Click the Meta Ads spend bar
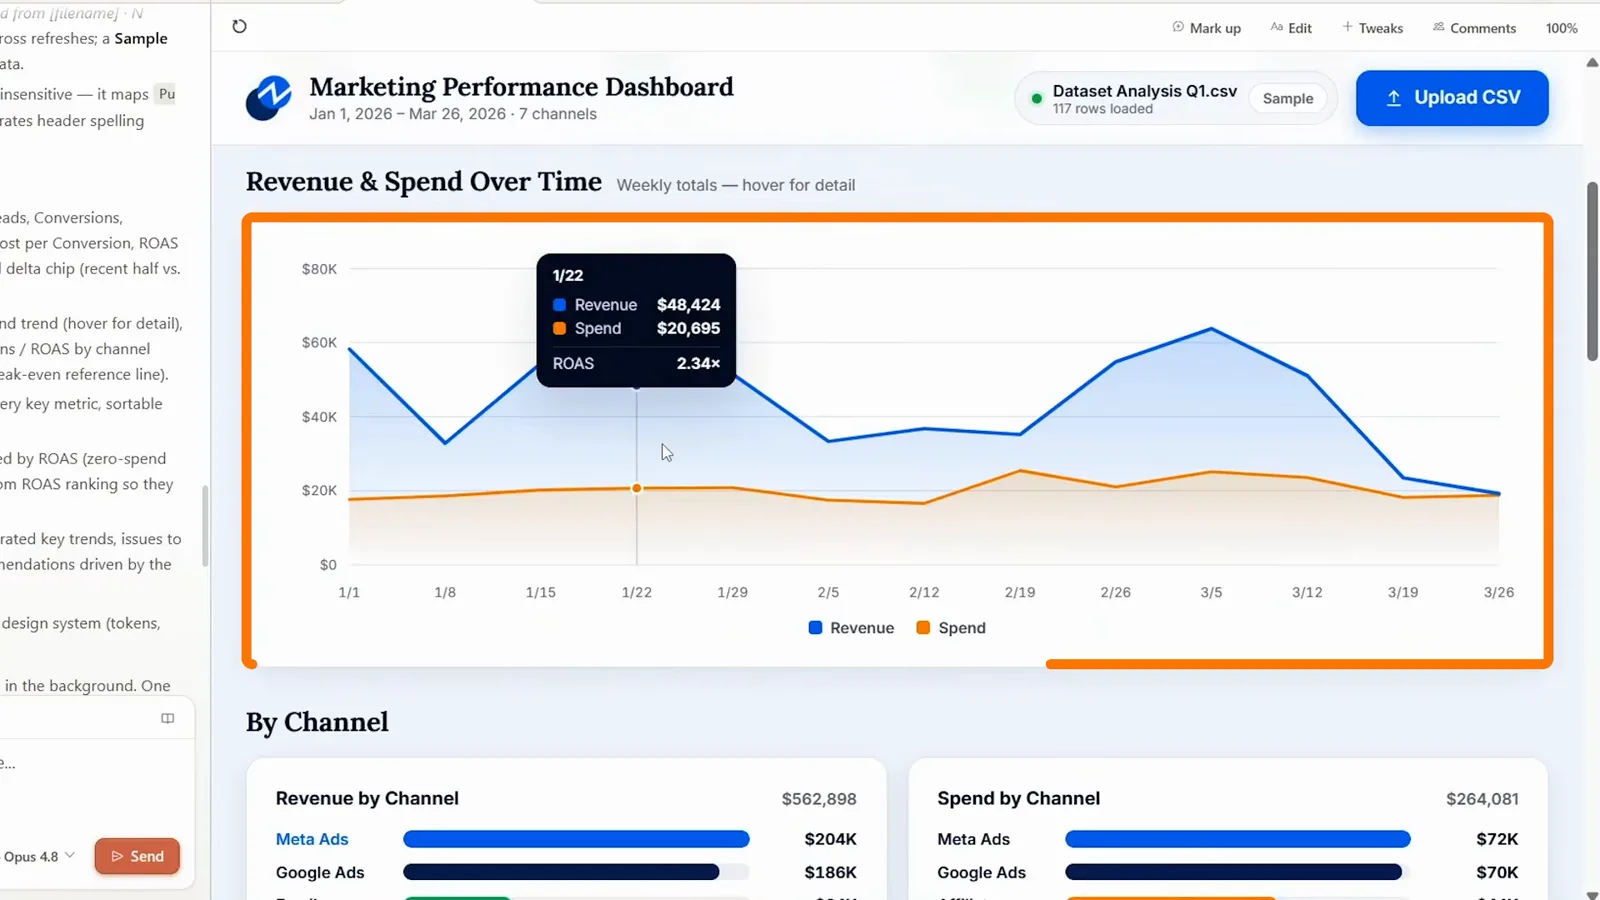The height and width of the screenshot is (900, 1600). coord(1238,839)
